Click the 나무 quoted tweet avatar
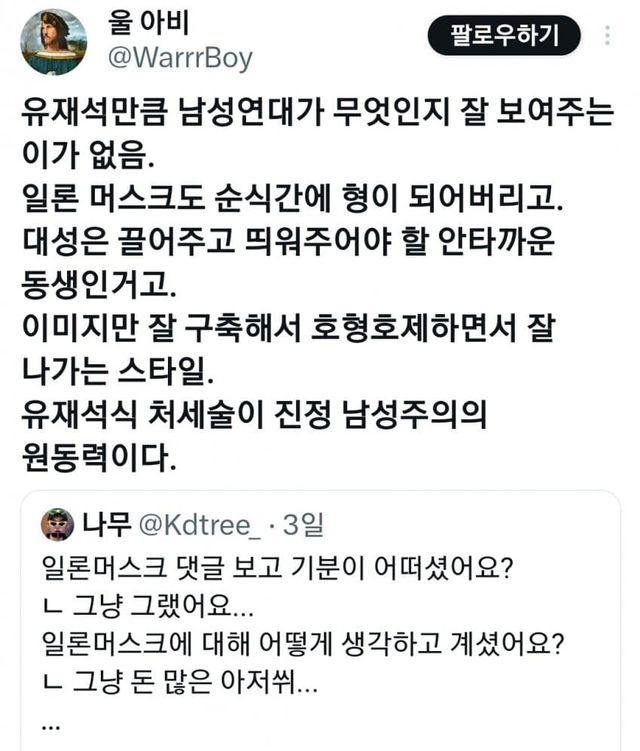Viewport: 640px width, 751px height. 58,524
